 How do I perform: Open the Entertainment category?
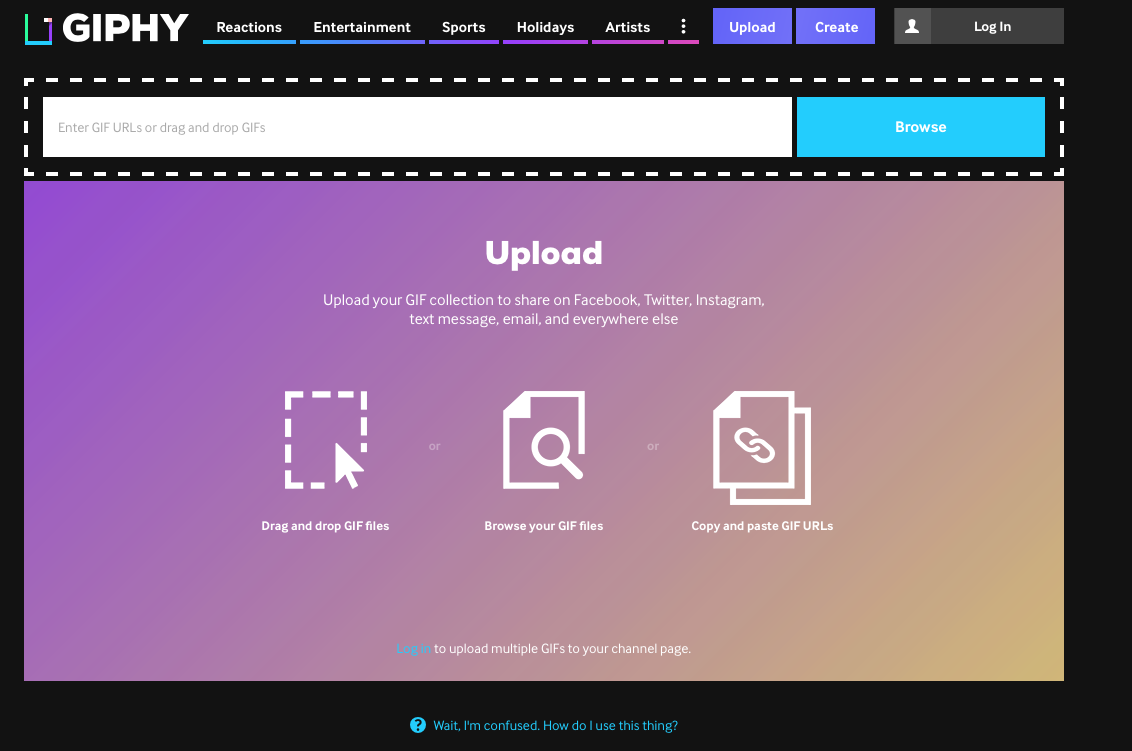coord(362,27)
